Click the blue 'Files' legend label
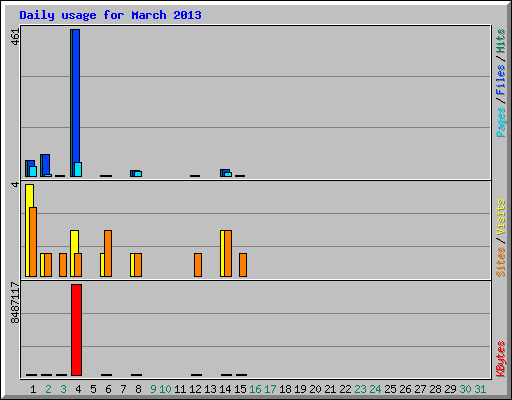Viewport: 512px width, 400px height. point(501,80)
